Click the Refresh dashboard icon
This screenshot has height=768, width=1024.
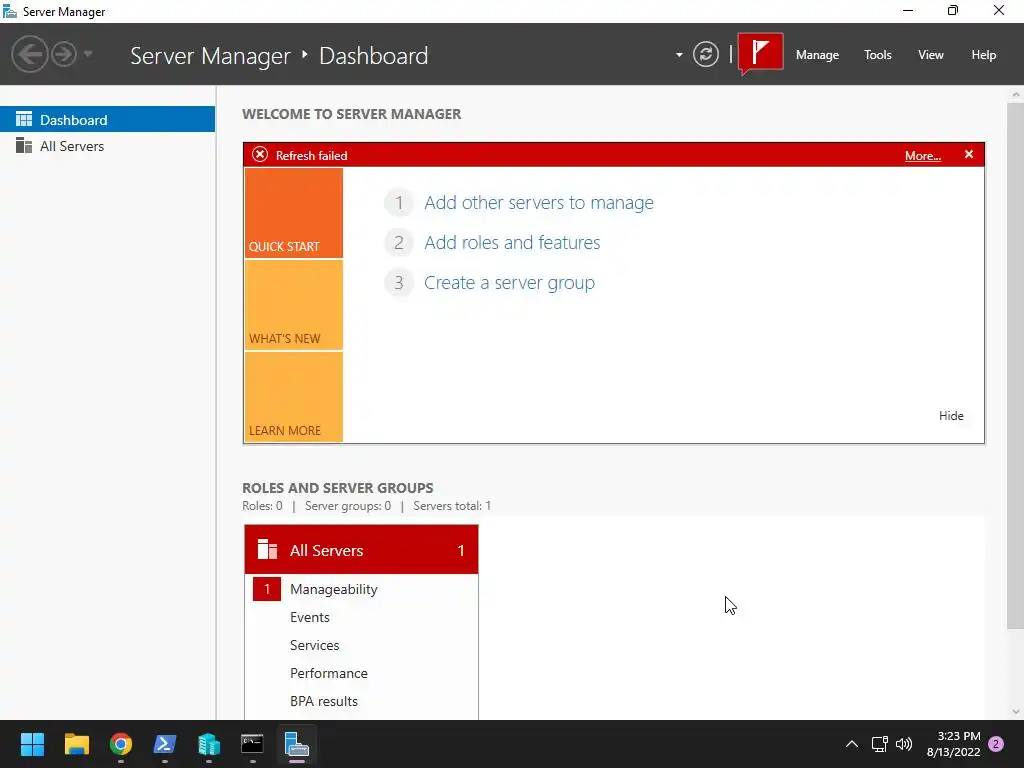705,54
